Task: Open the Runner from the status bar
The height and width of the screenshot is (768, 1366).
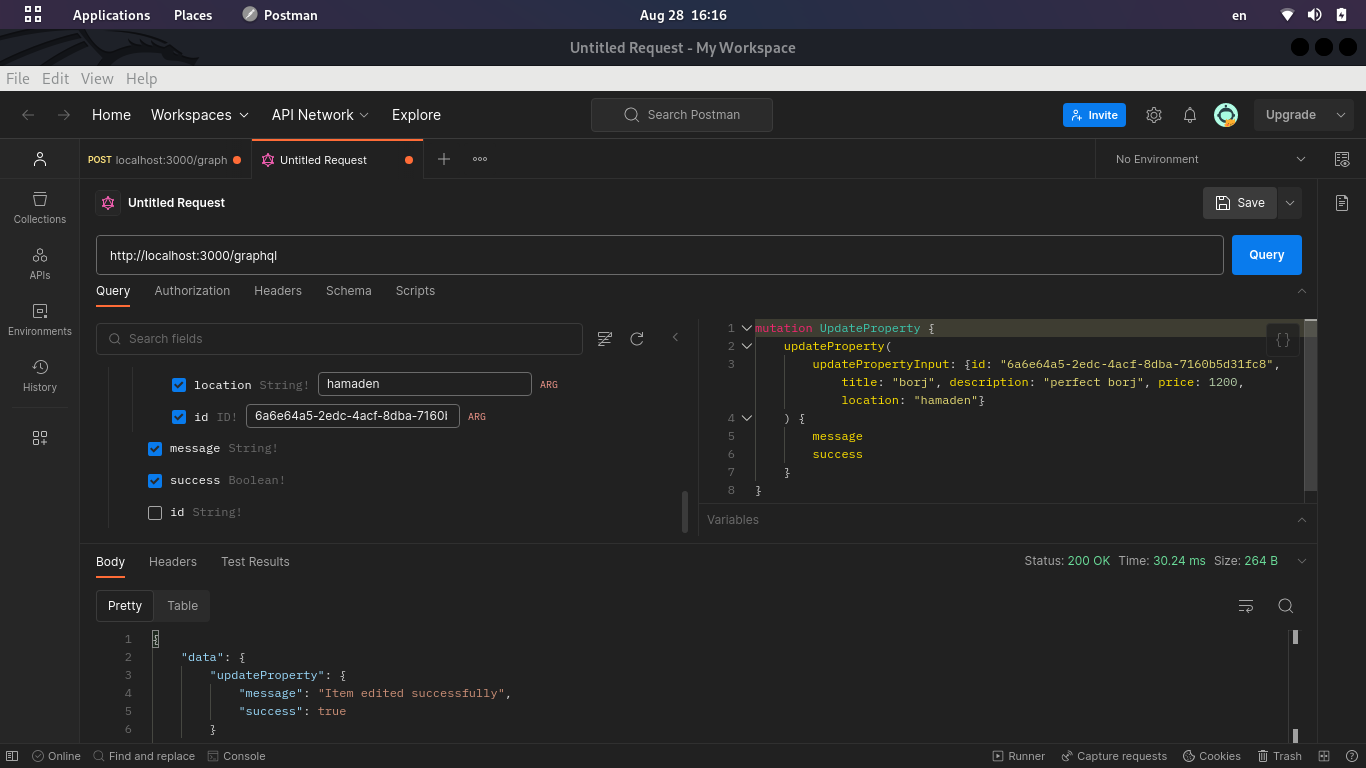Action: tap(1018, 756)
